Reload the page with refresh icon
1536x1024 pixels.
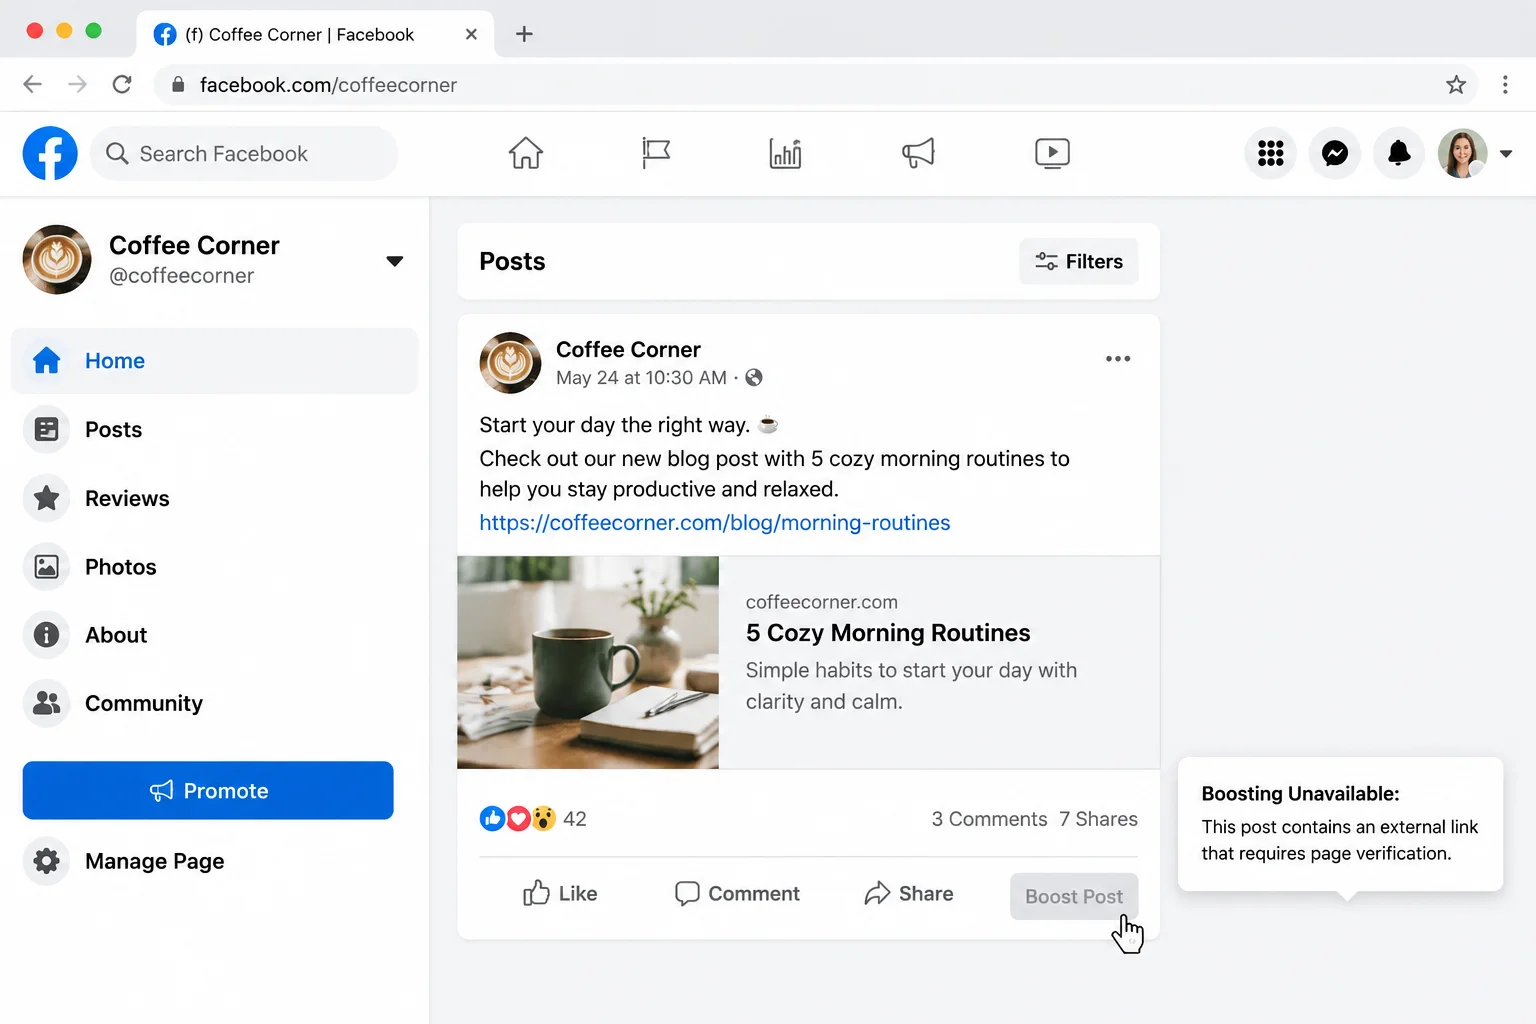[122, 84]
